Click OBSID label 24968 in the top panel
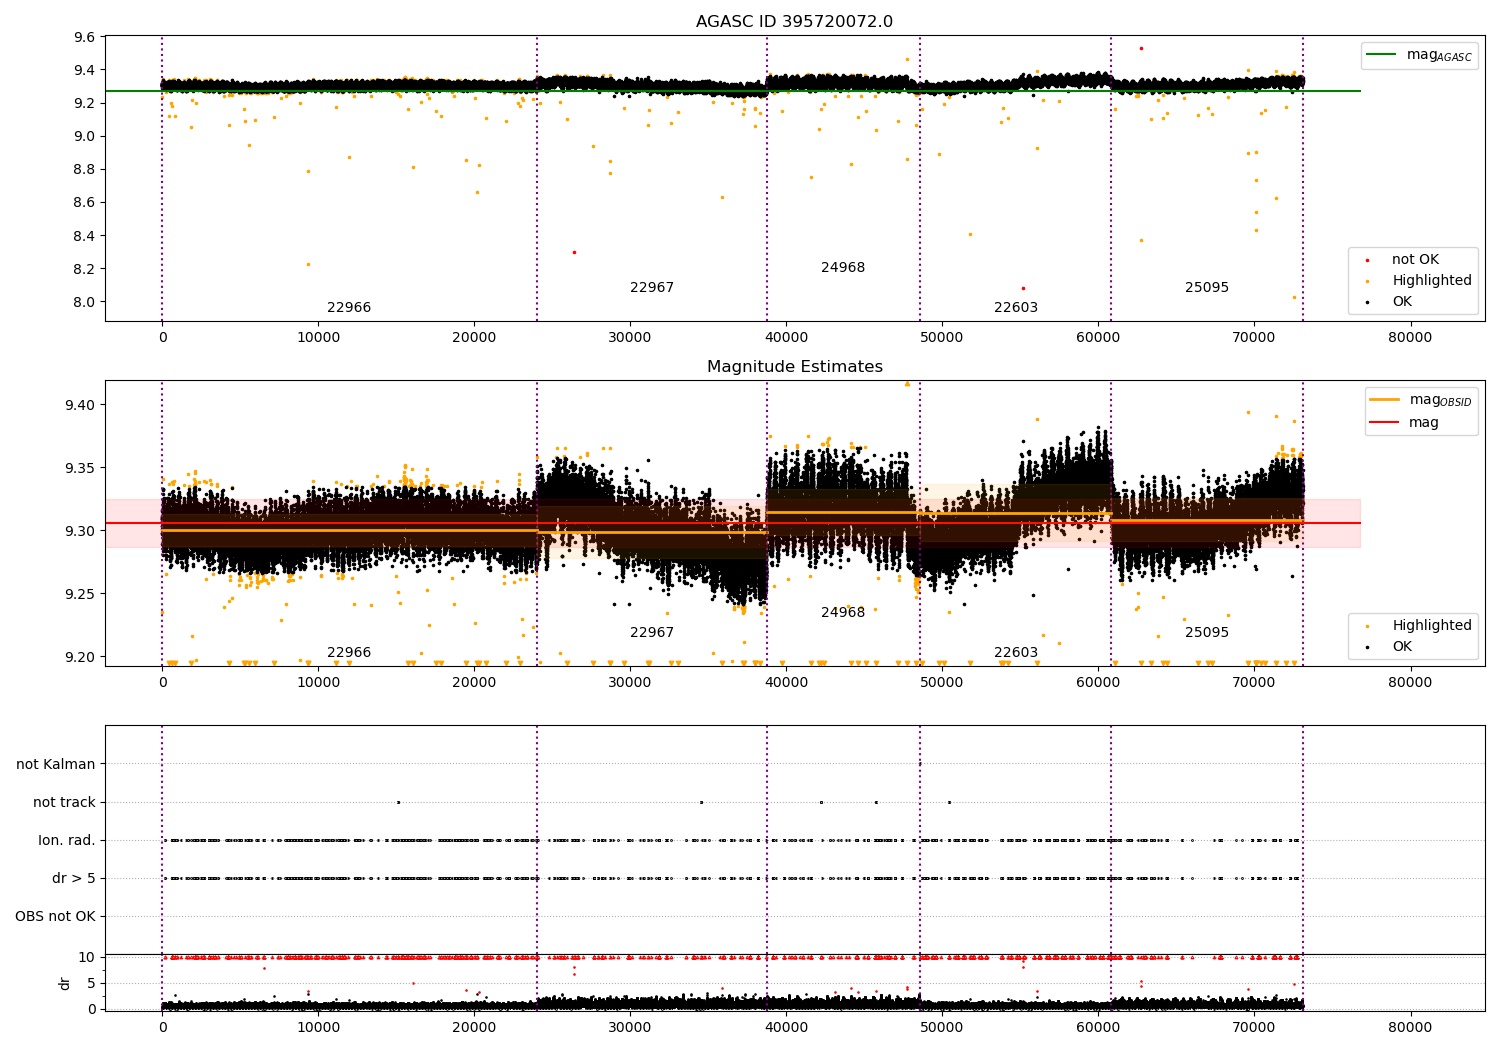The width and height of the screenshot is (1500, 1050). click(843, 268)
